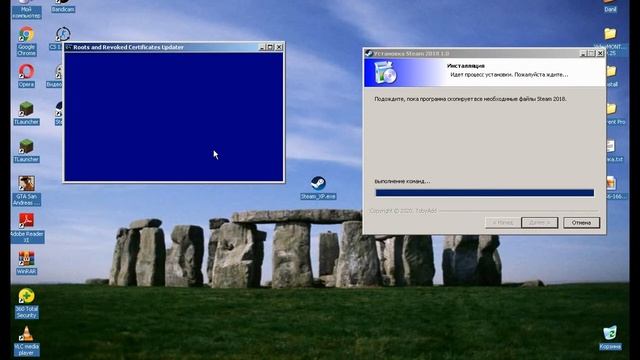Open the Danil folder on desktop

(610, 6)
